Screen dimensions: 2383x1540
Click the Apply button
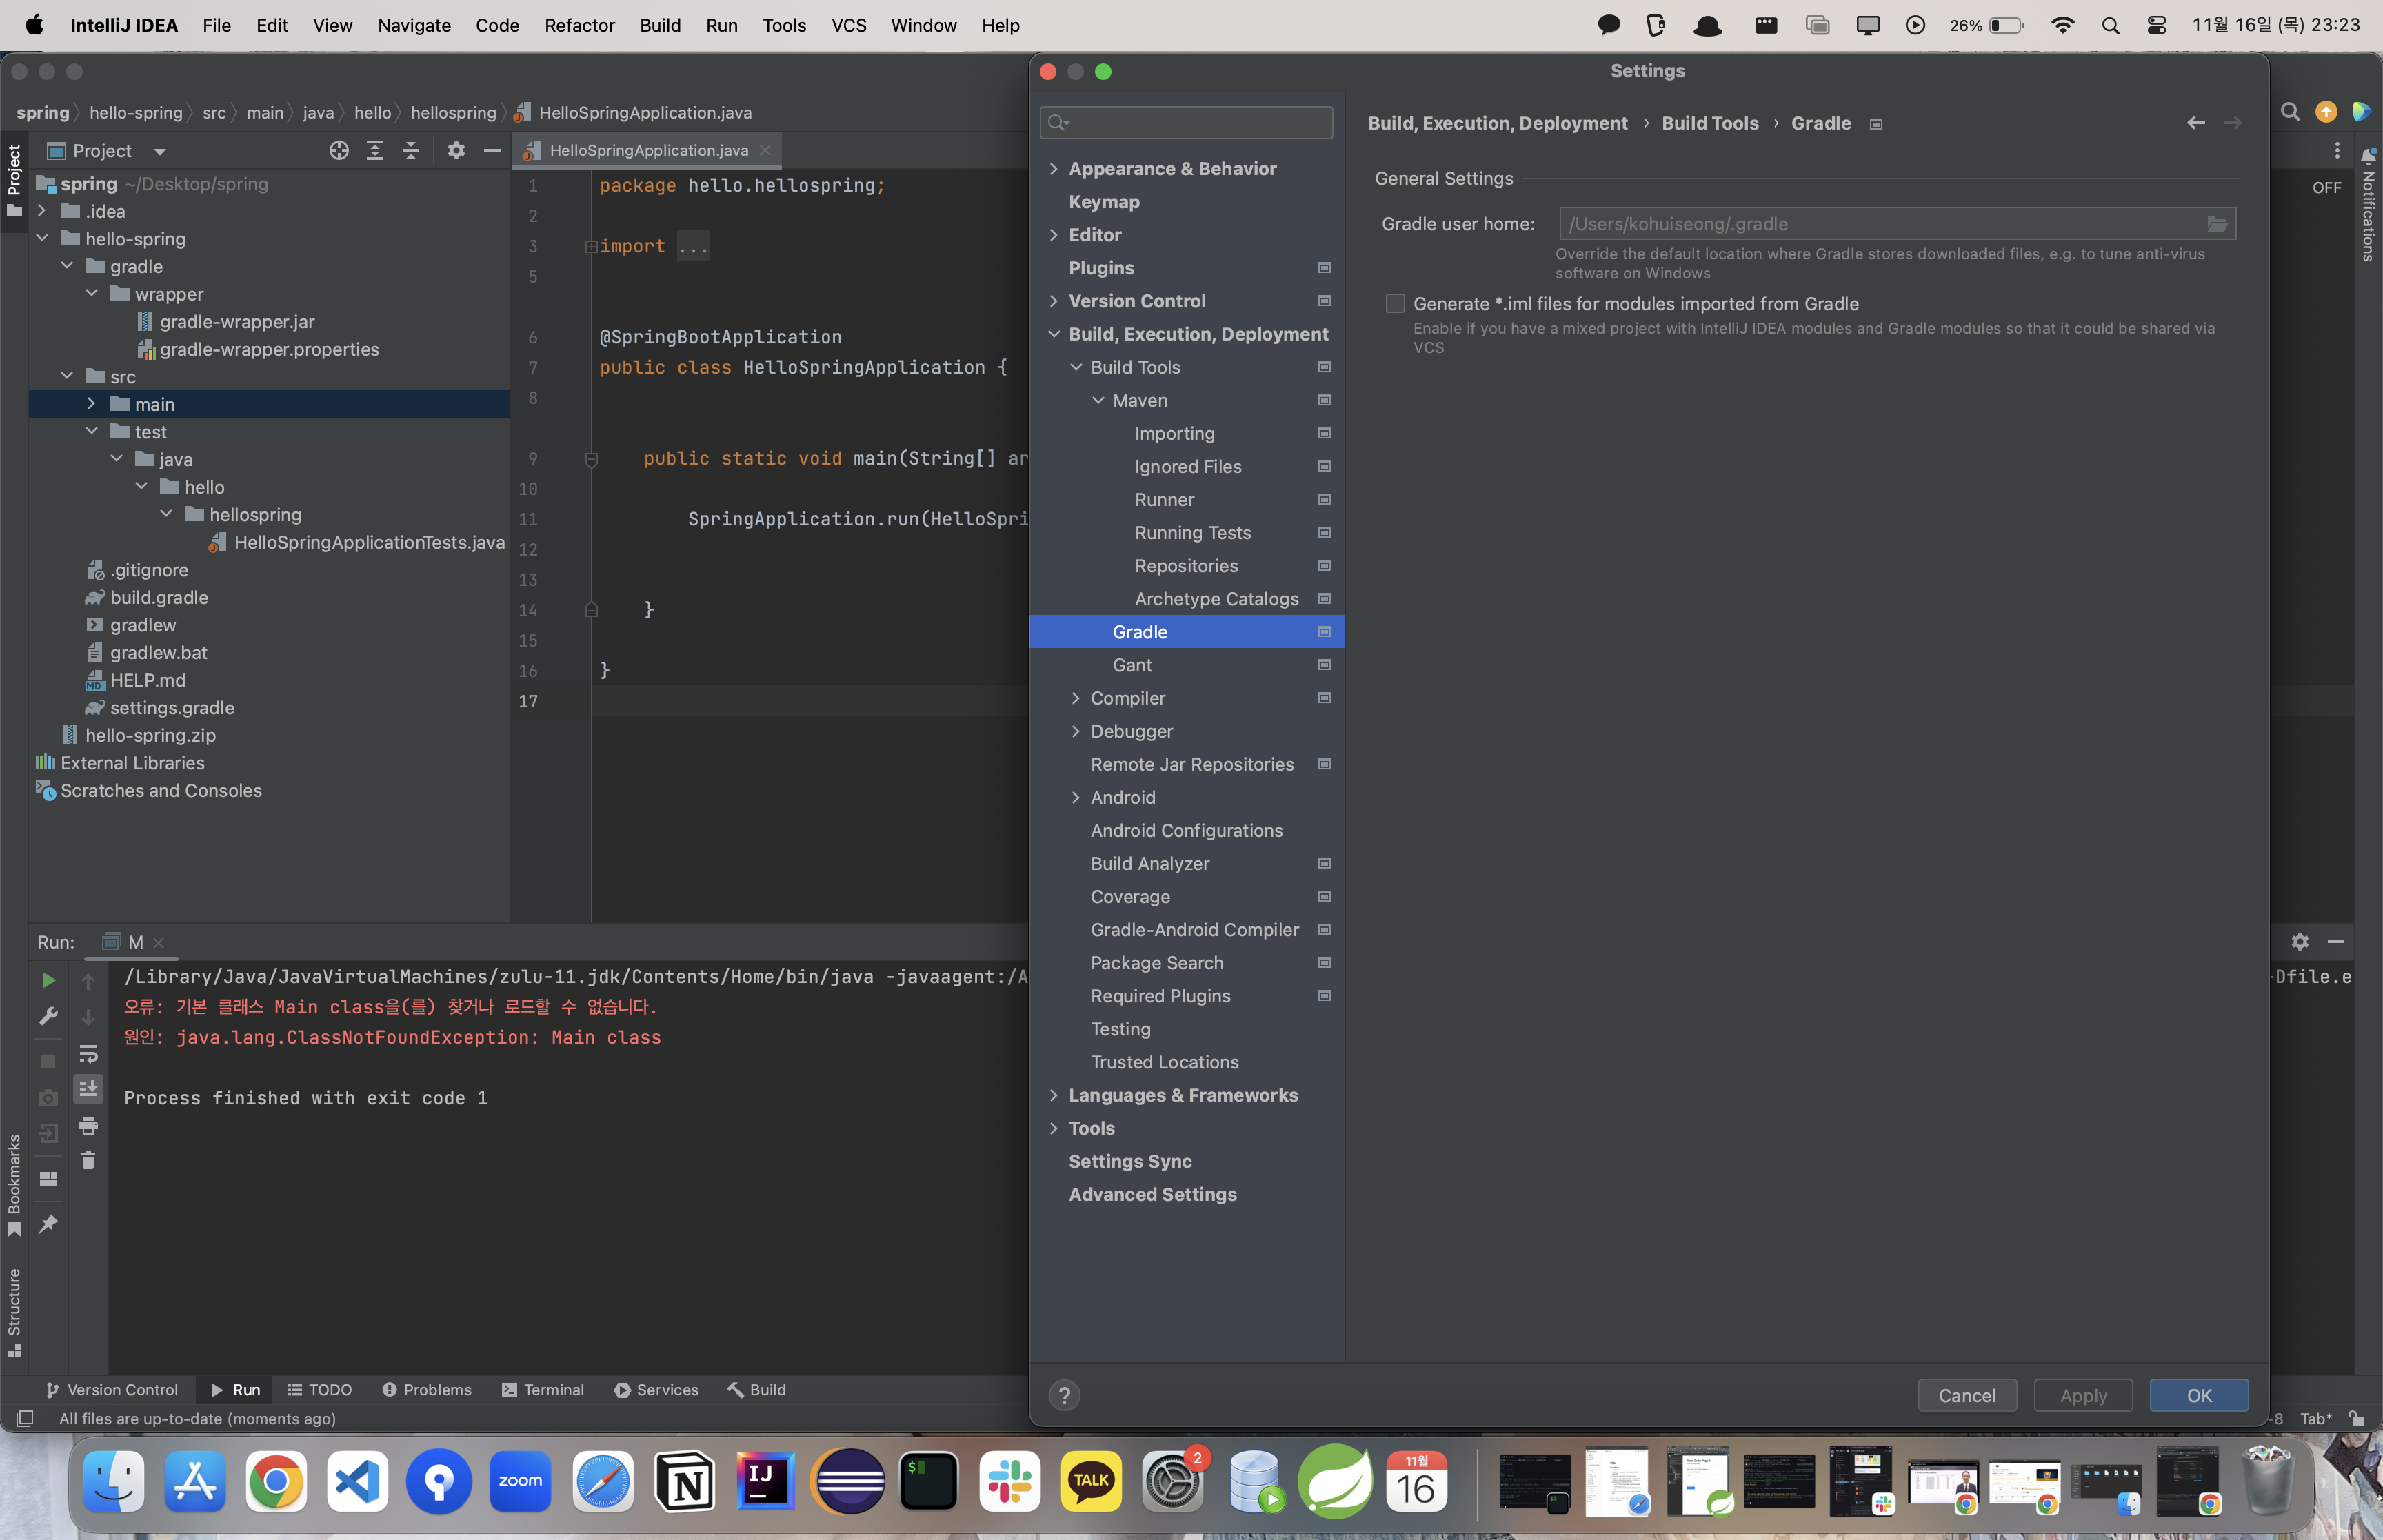click(x=2082, y=1394)
